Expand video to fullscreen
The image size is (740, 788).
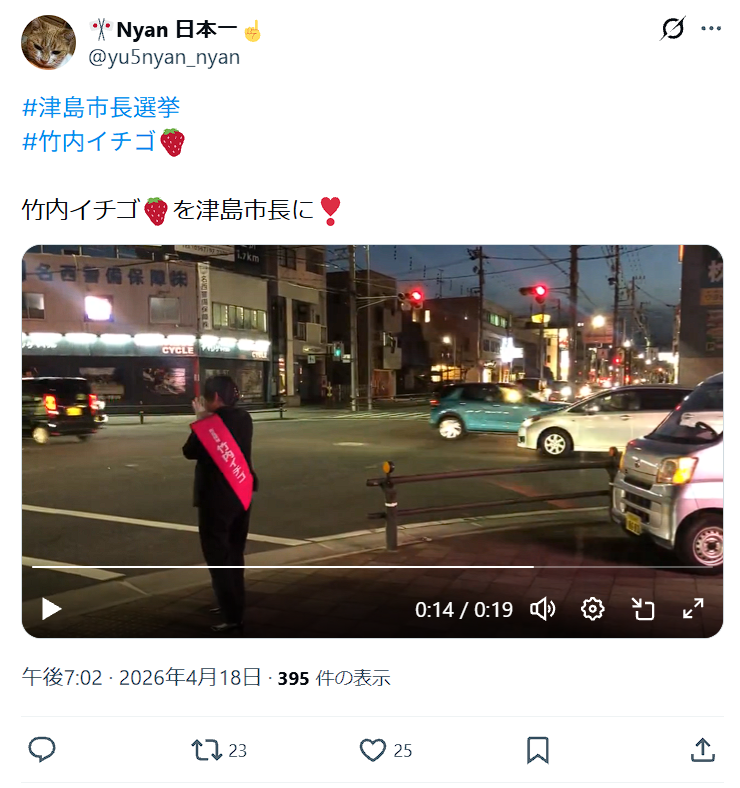(x=693, y=609)
